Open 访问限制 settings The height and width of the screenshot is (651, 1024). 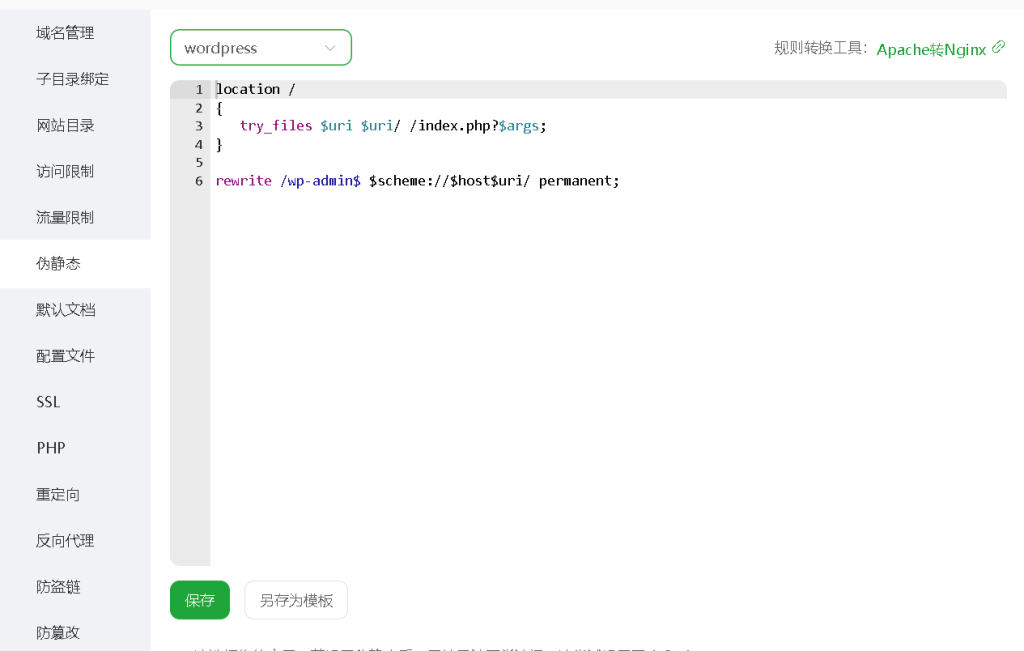tap(65, 171)
